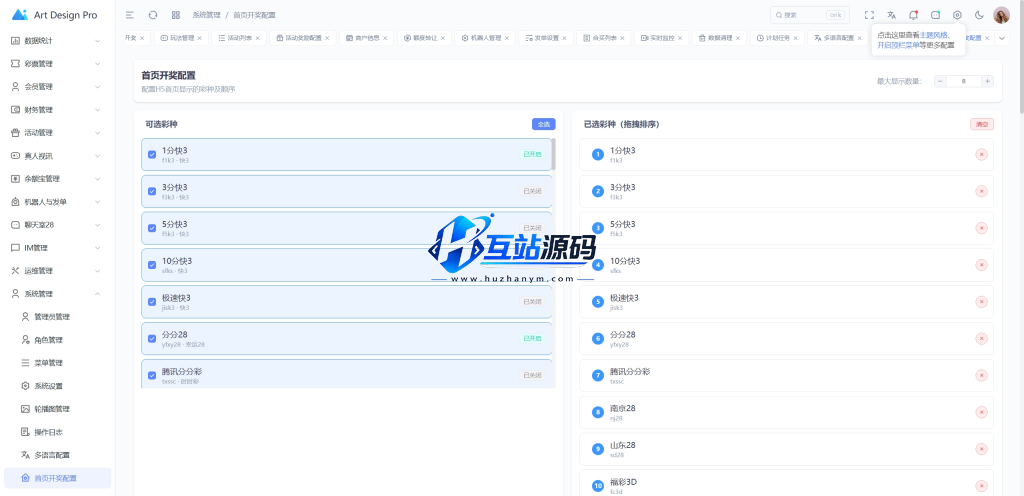The height and width of the screenshot is (496, 1024).
Task: Click the 开启顶栏菜单 link in the tooltip
Action: [899, 45]
